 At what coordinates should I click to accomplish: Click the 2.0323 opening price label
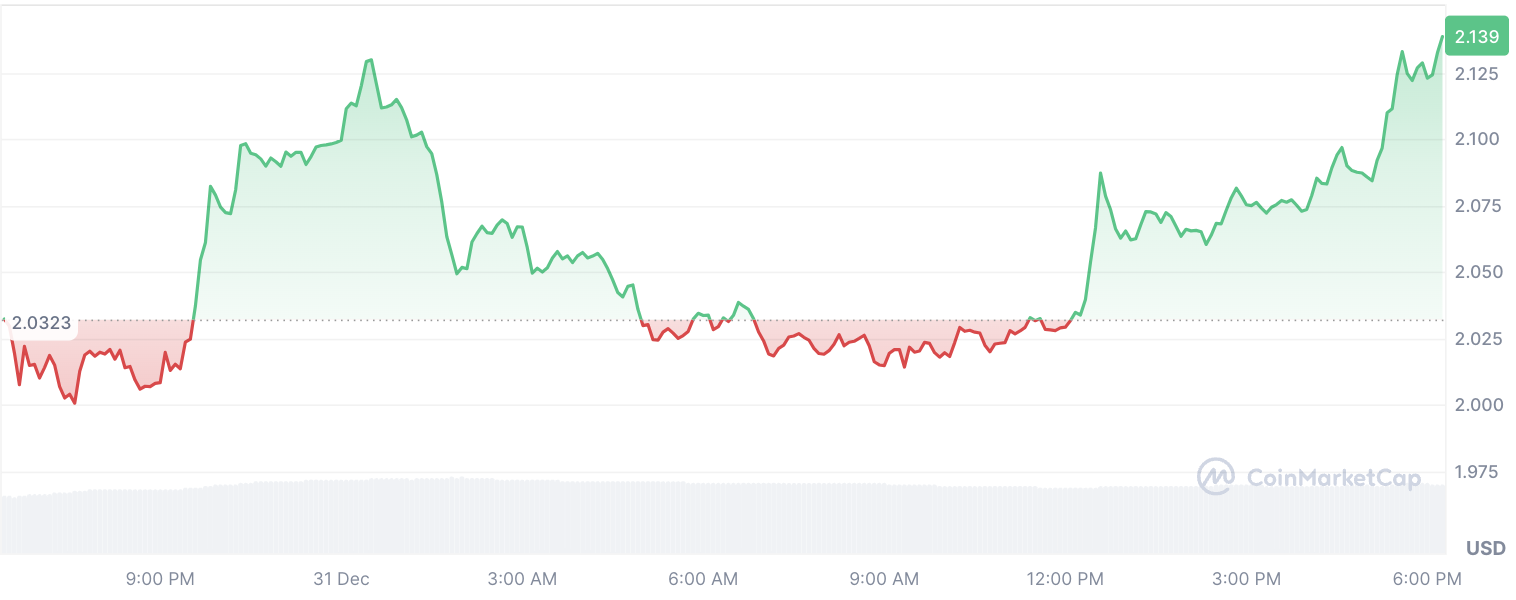tap(41, 323)
